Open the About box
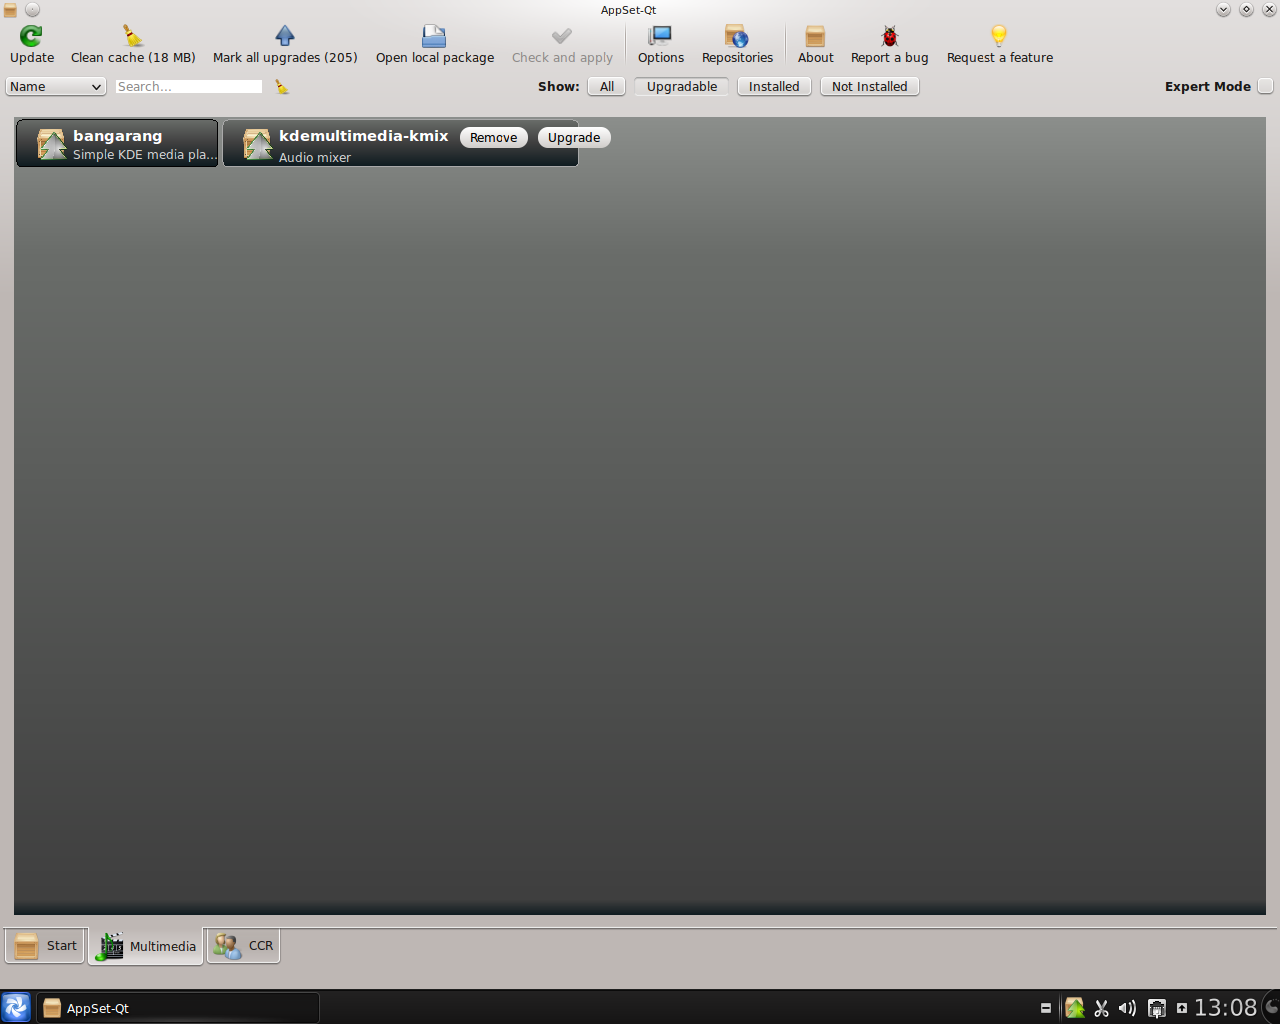Viewport: 1280px width, 1024px height. pos(815,46)
